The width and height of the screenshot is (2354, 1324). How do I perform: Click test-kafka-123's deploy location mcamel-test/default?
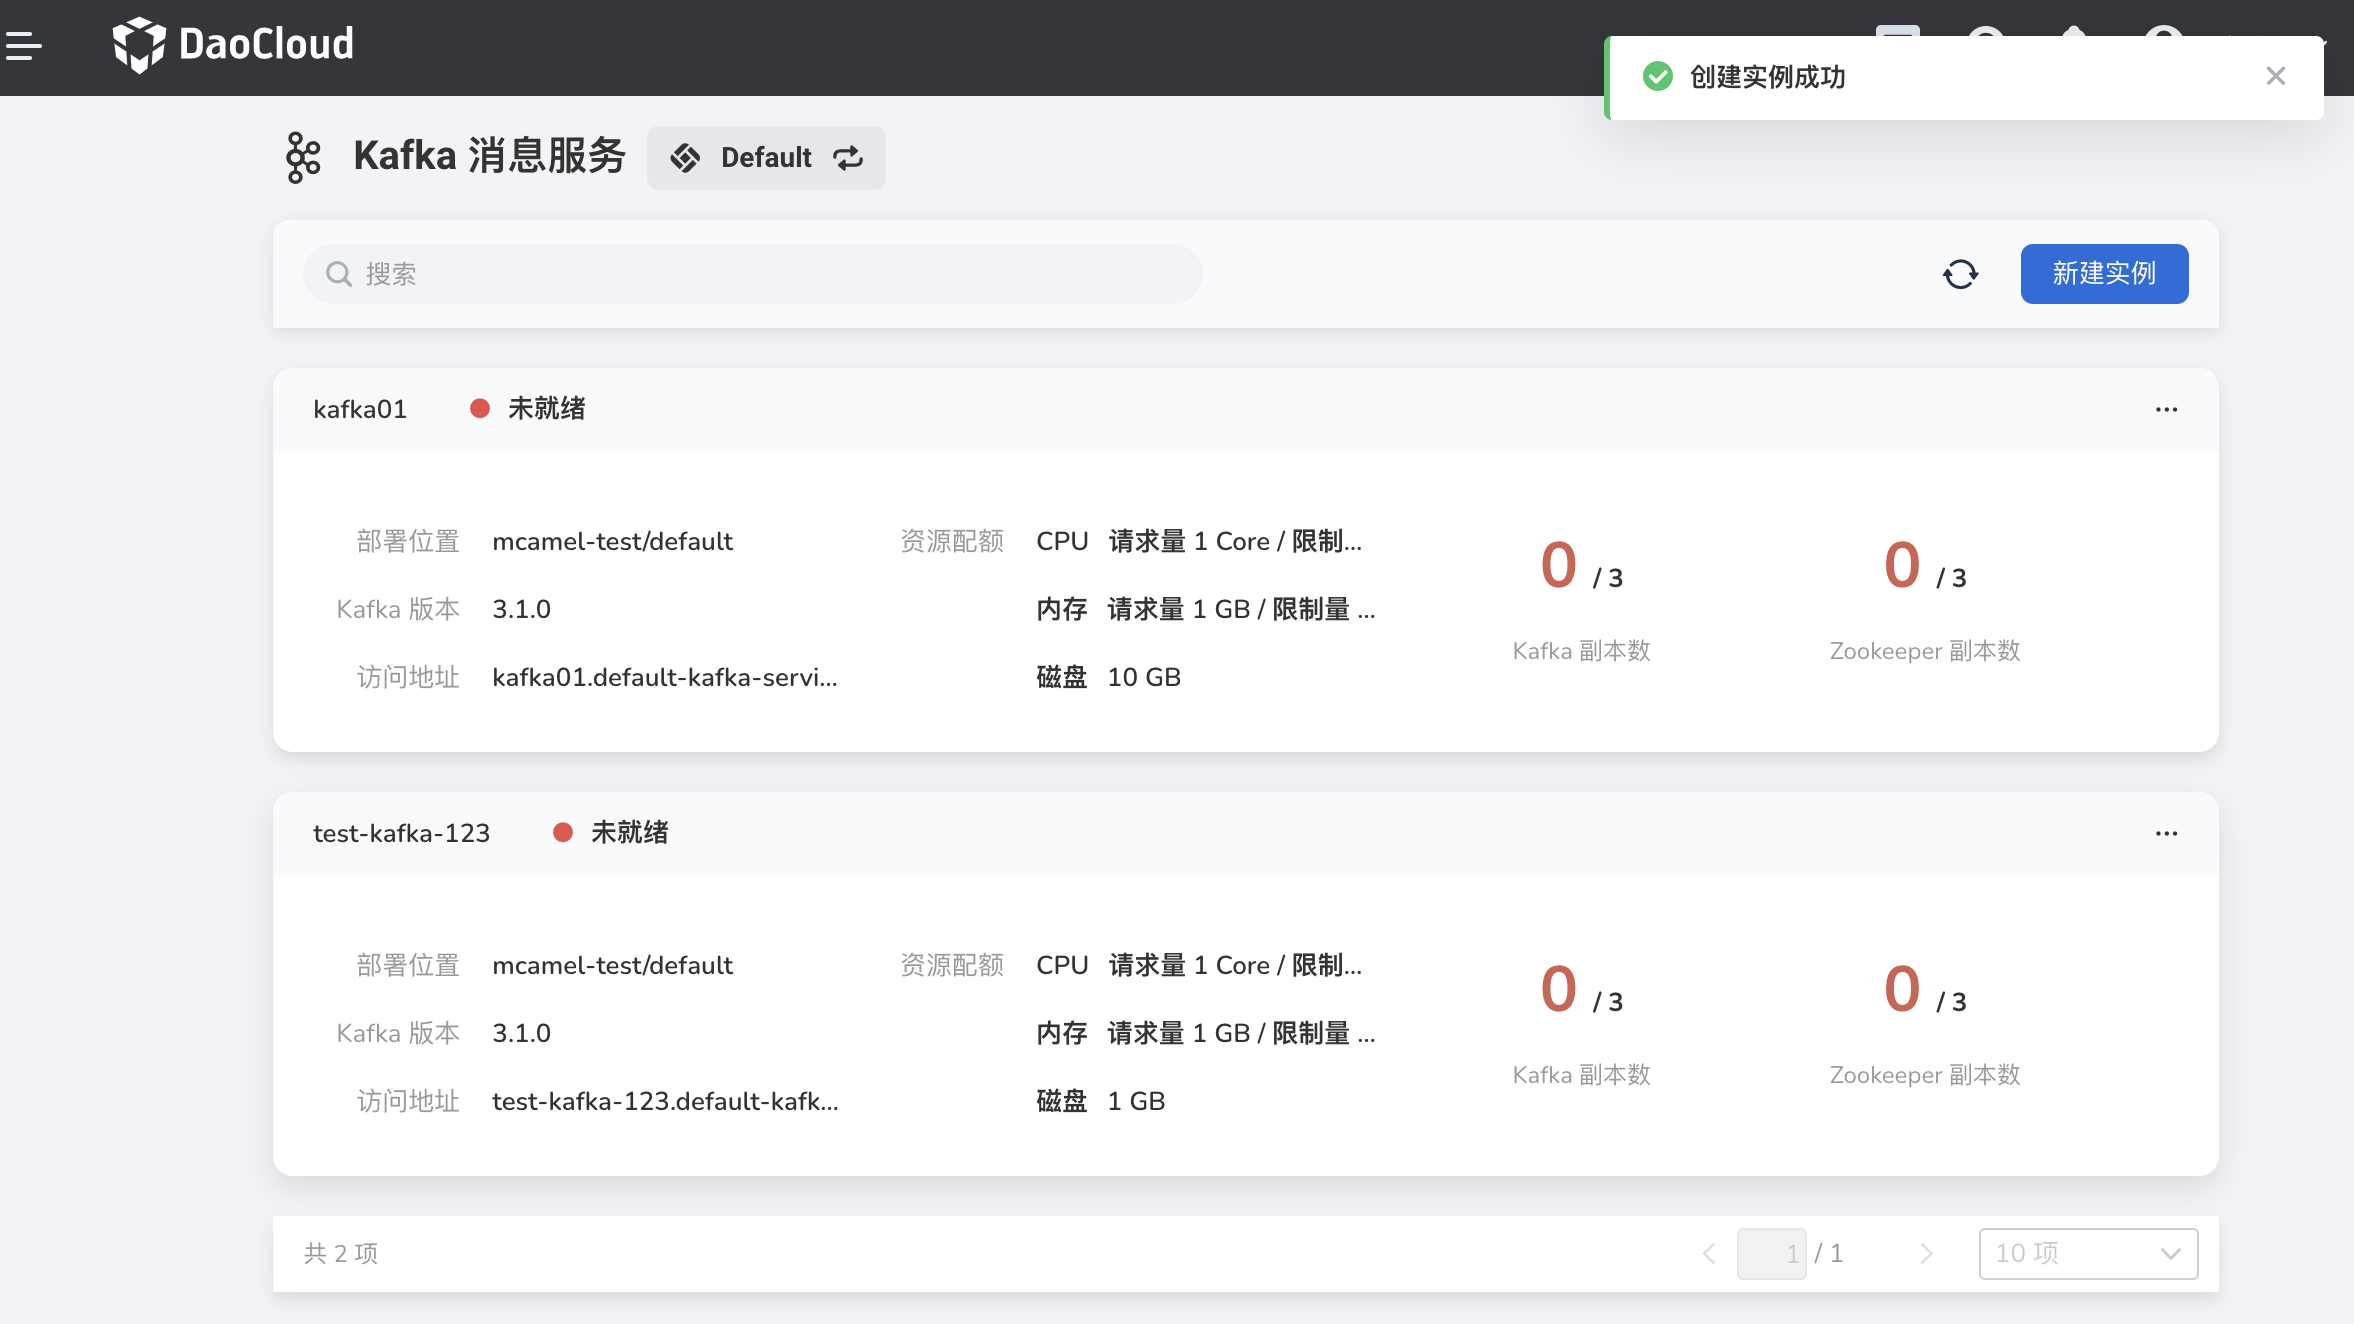(612, 965)
